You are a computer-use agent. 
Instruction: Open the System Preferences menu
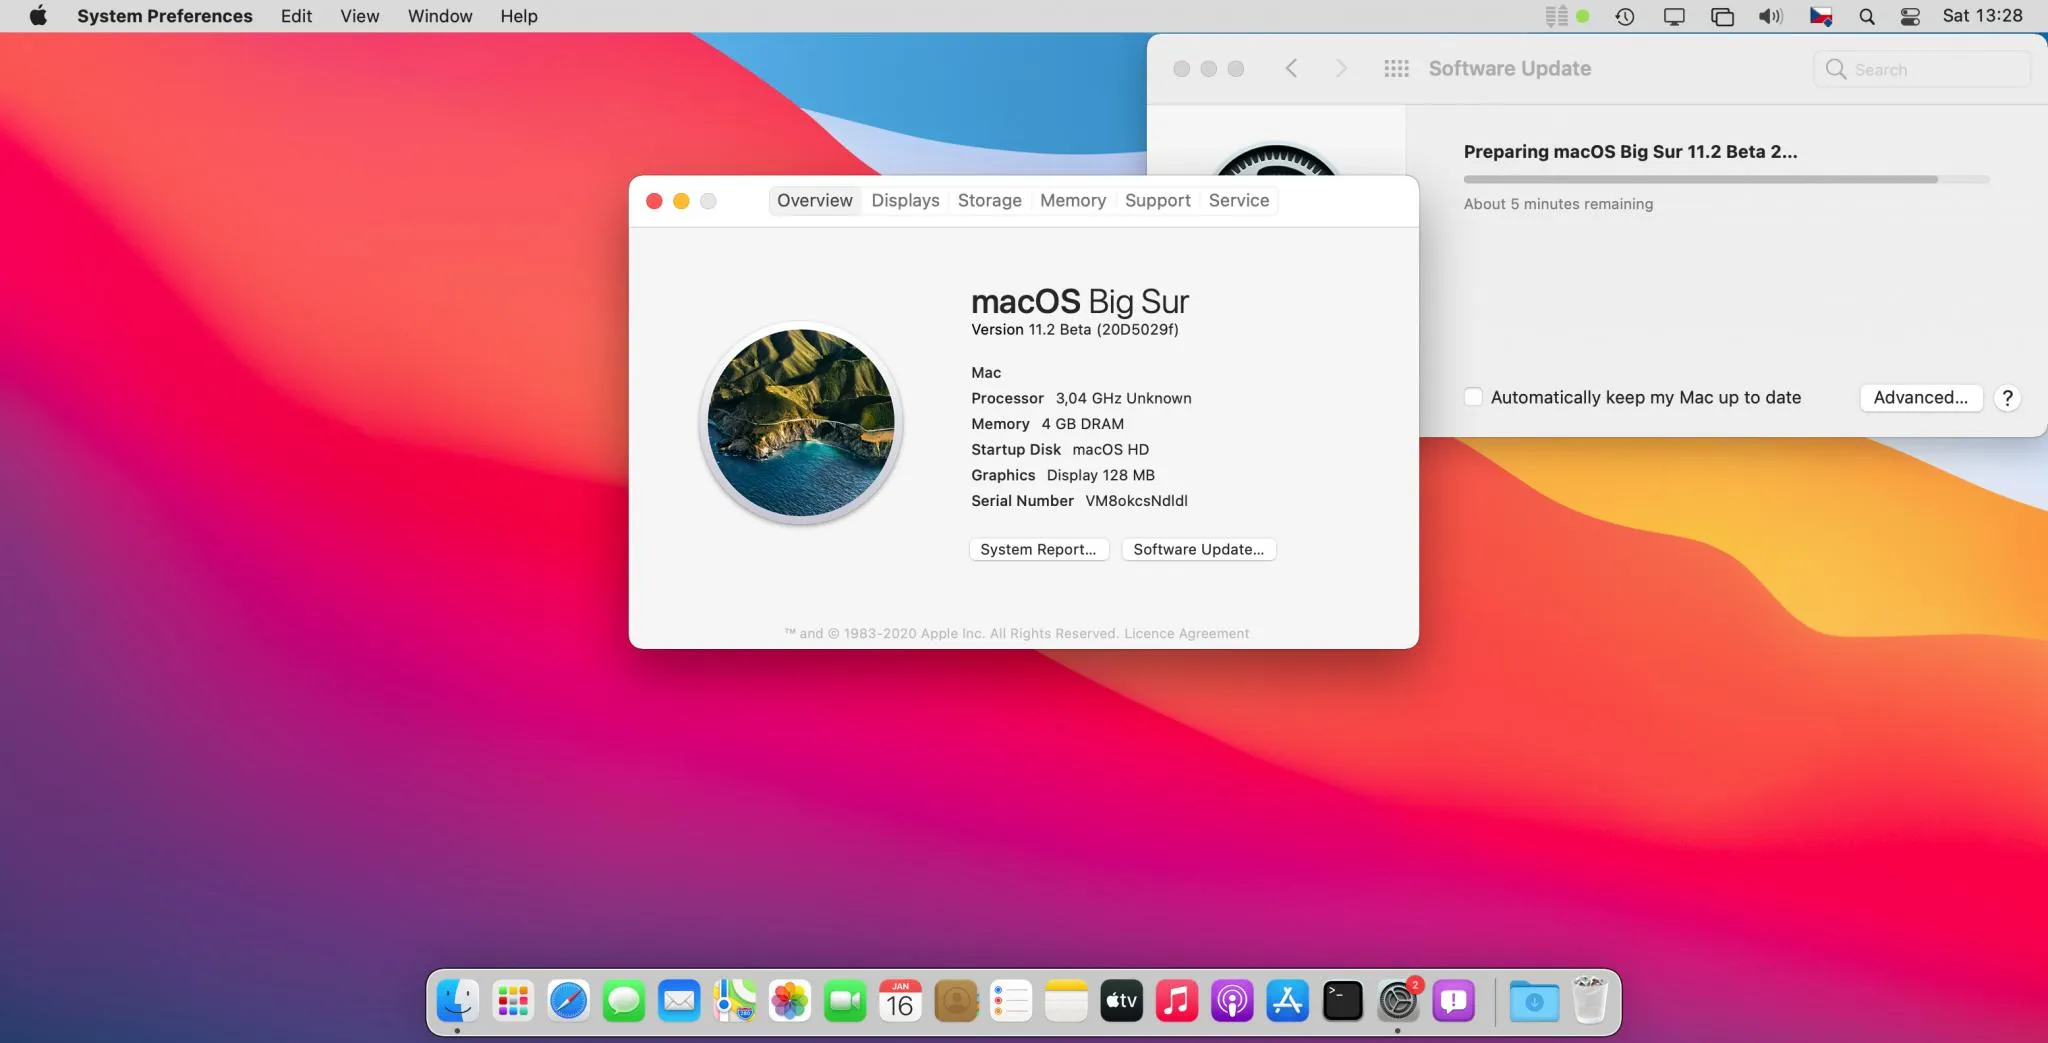[165, 16]
